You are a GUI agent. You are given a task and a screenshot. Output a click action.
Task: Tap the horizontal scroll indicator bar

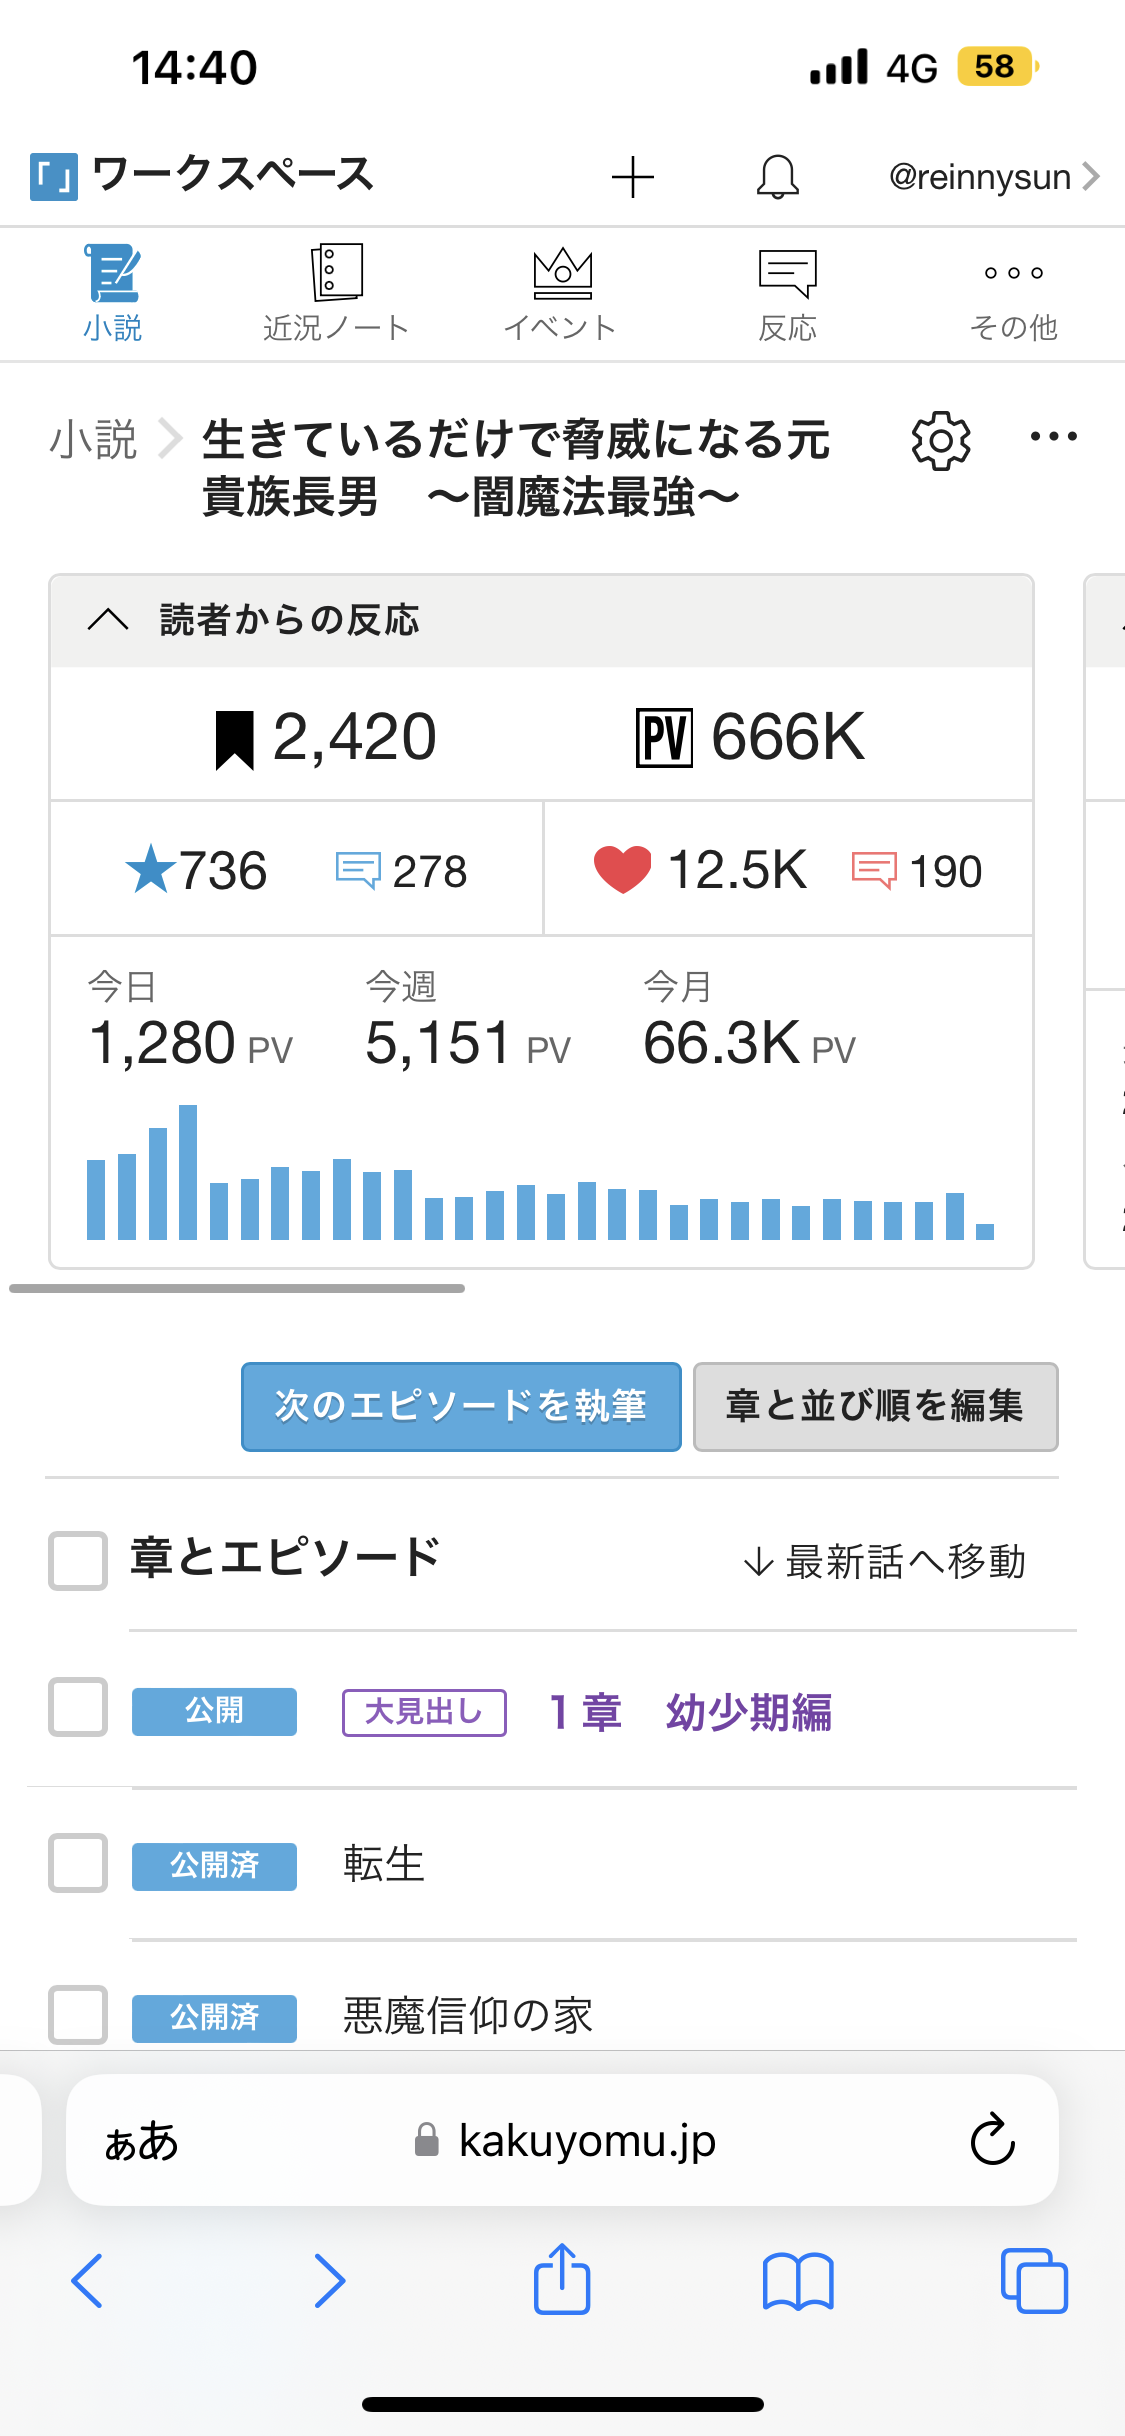click(237, 1288)
